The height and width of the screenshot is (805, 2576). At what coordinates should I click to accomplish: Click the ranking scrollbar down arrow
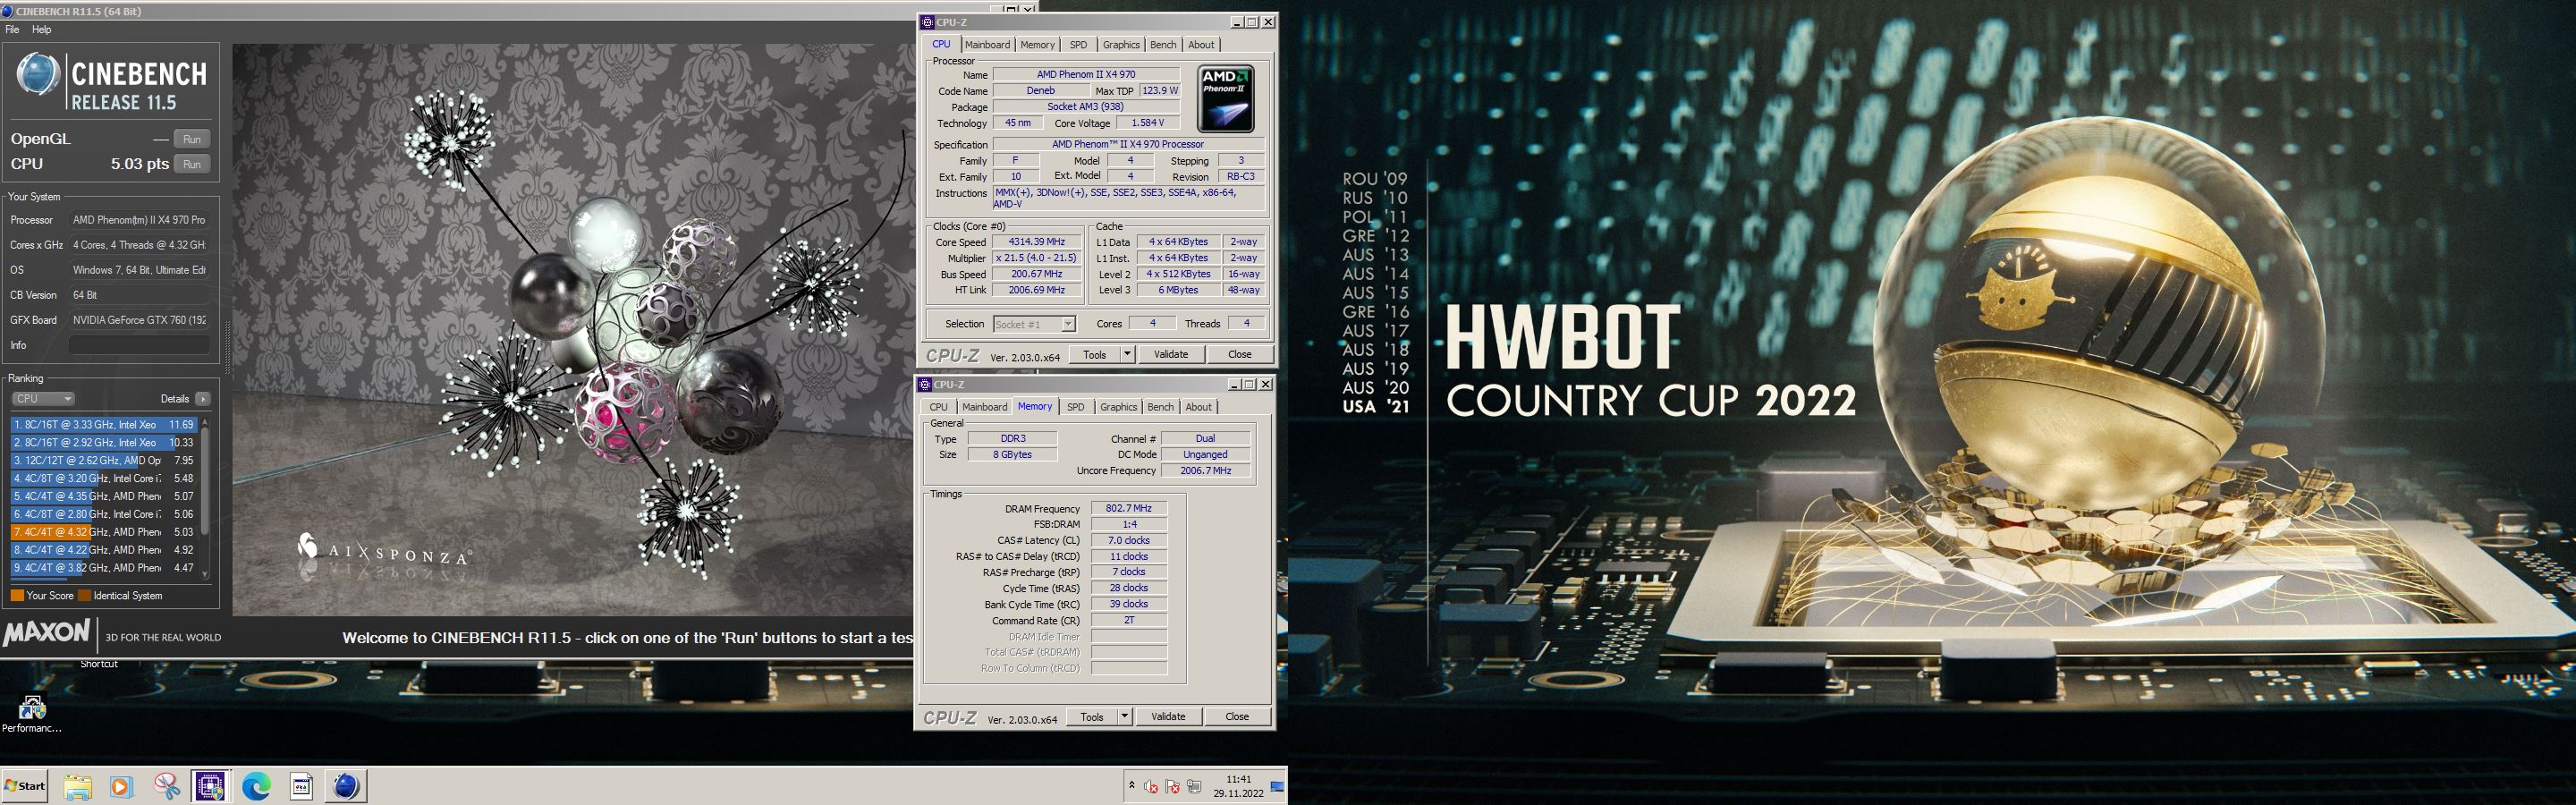pos(205,574)
